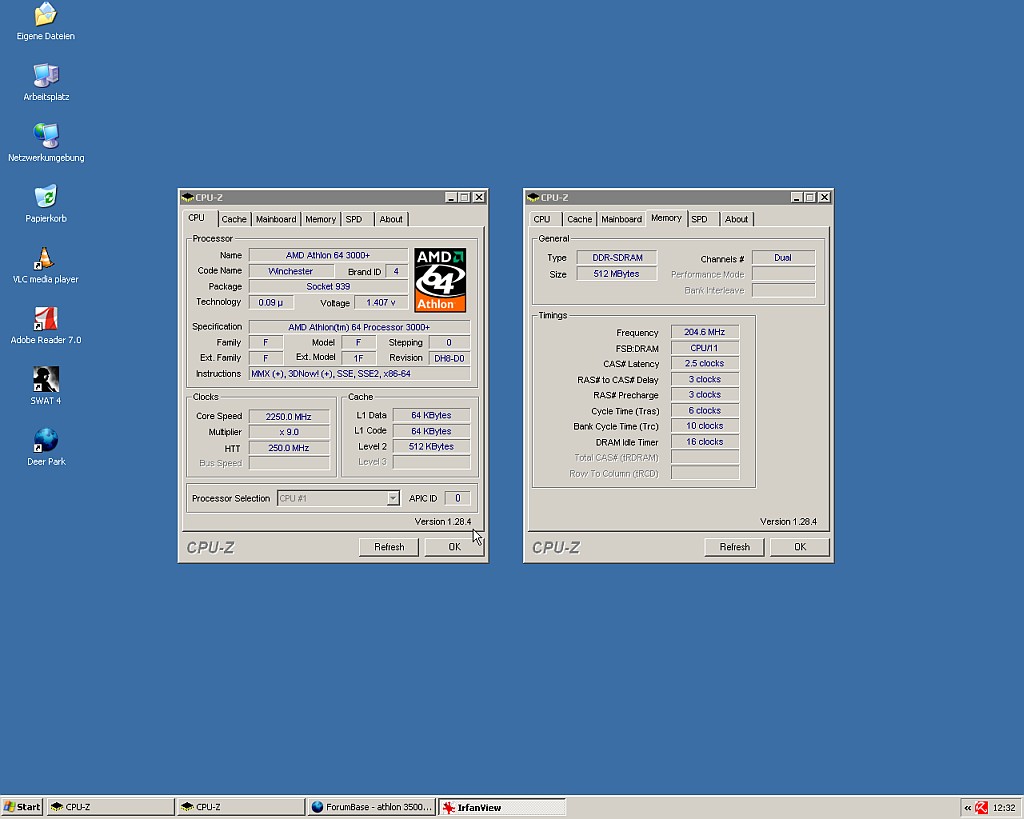Click the Level 2 cache value 512 KBytes
The height and width of the screenshot is (819, 1024).
point(431,447)
